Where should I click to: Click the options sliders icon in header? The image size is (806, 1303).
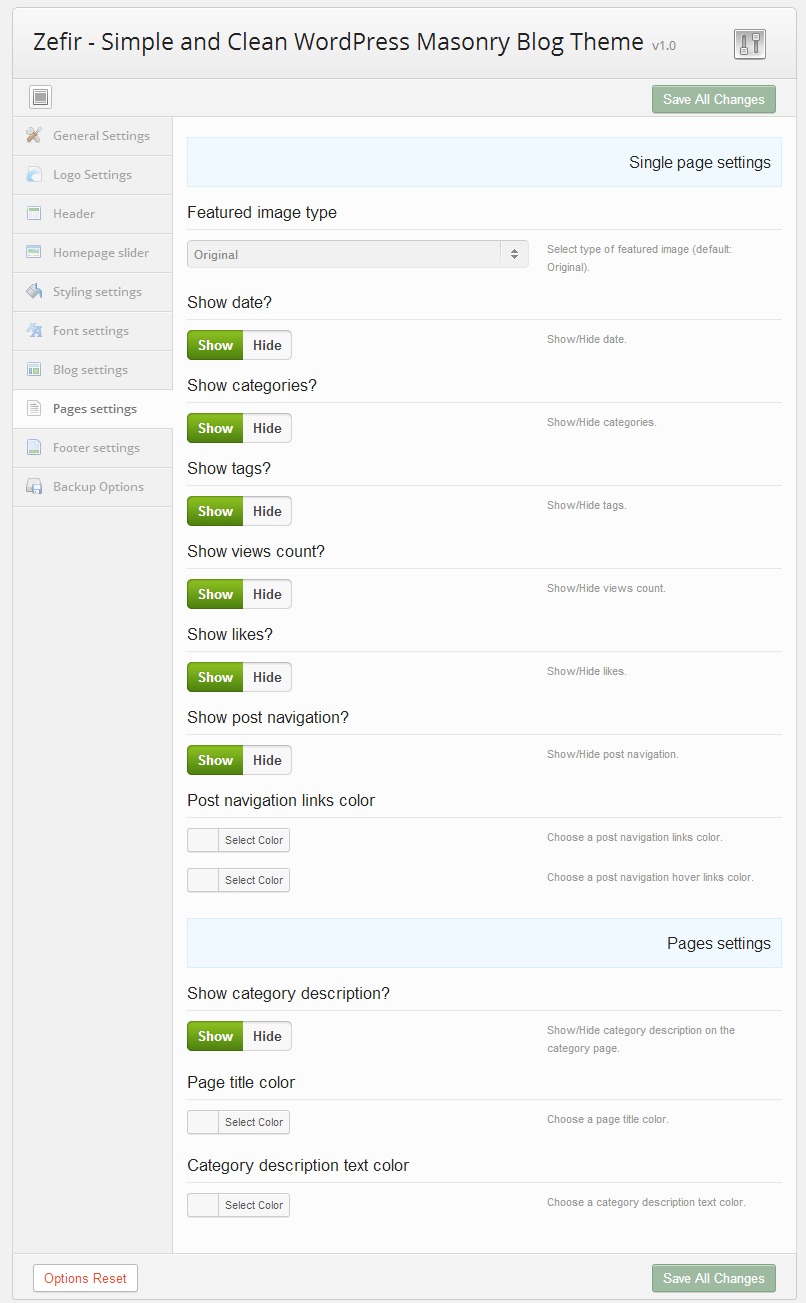(749, 43)
